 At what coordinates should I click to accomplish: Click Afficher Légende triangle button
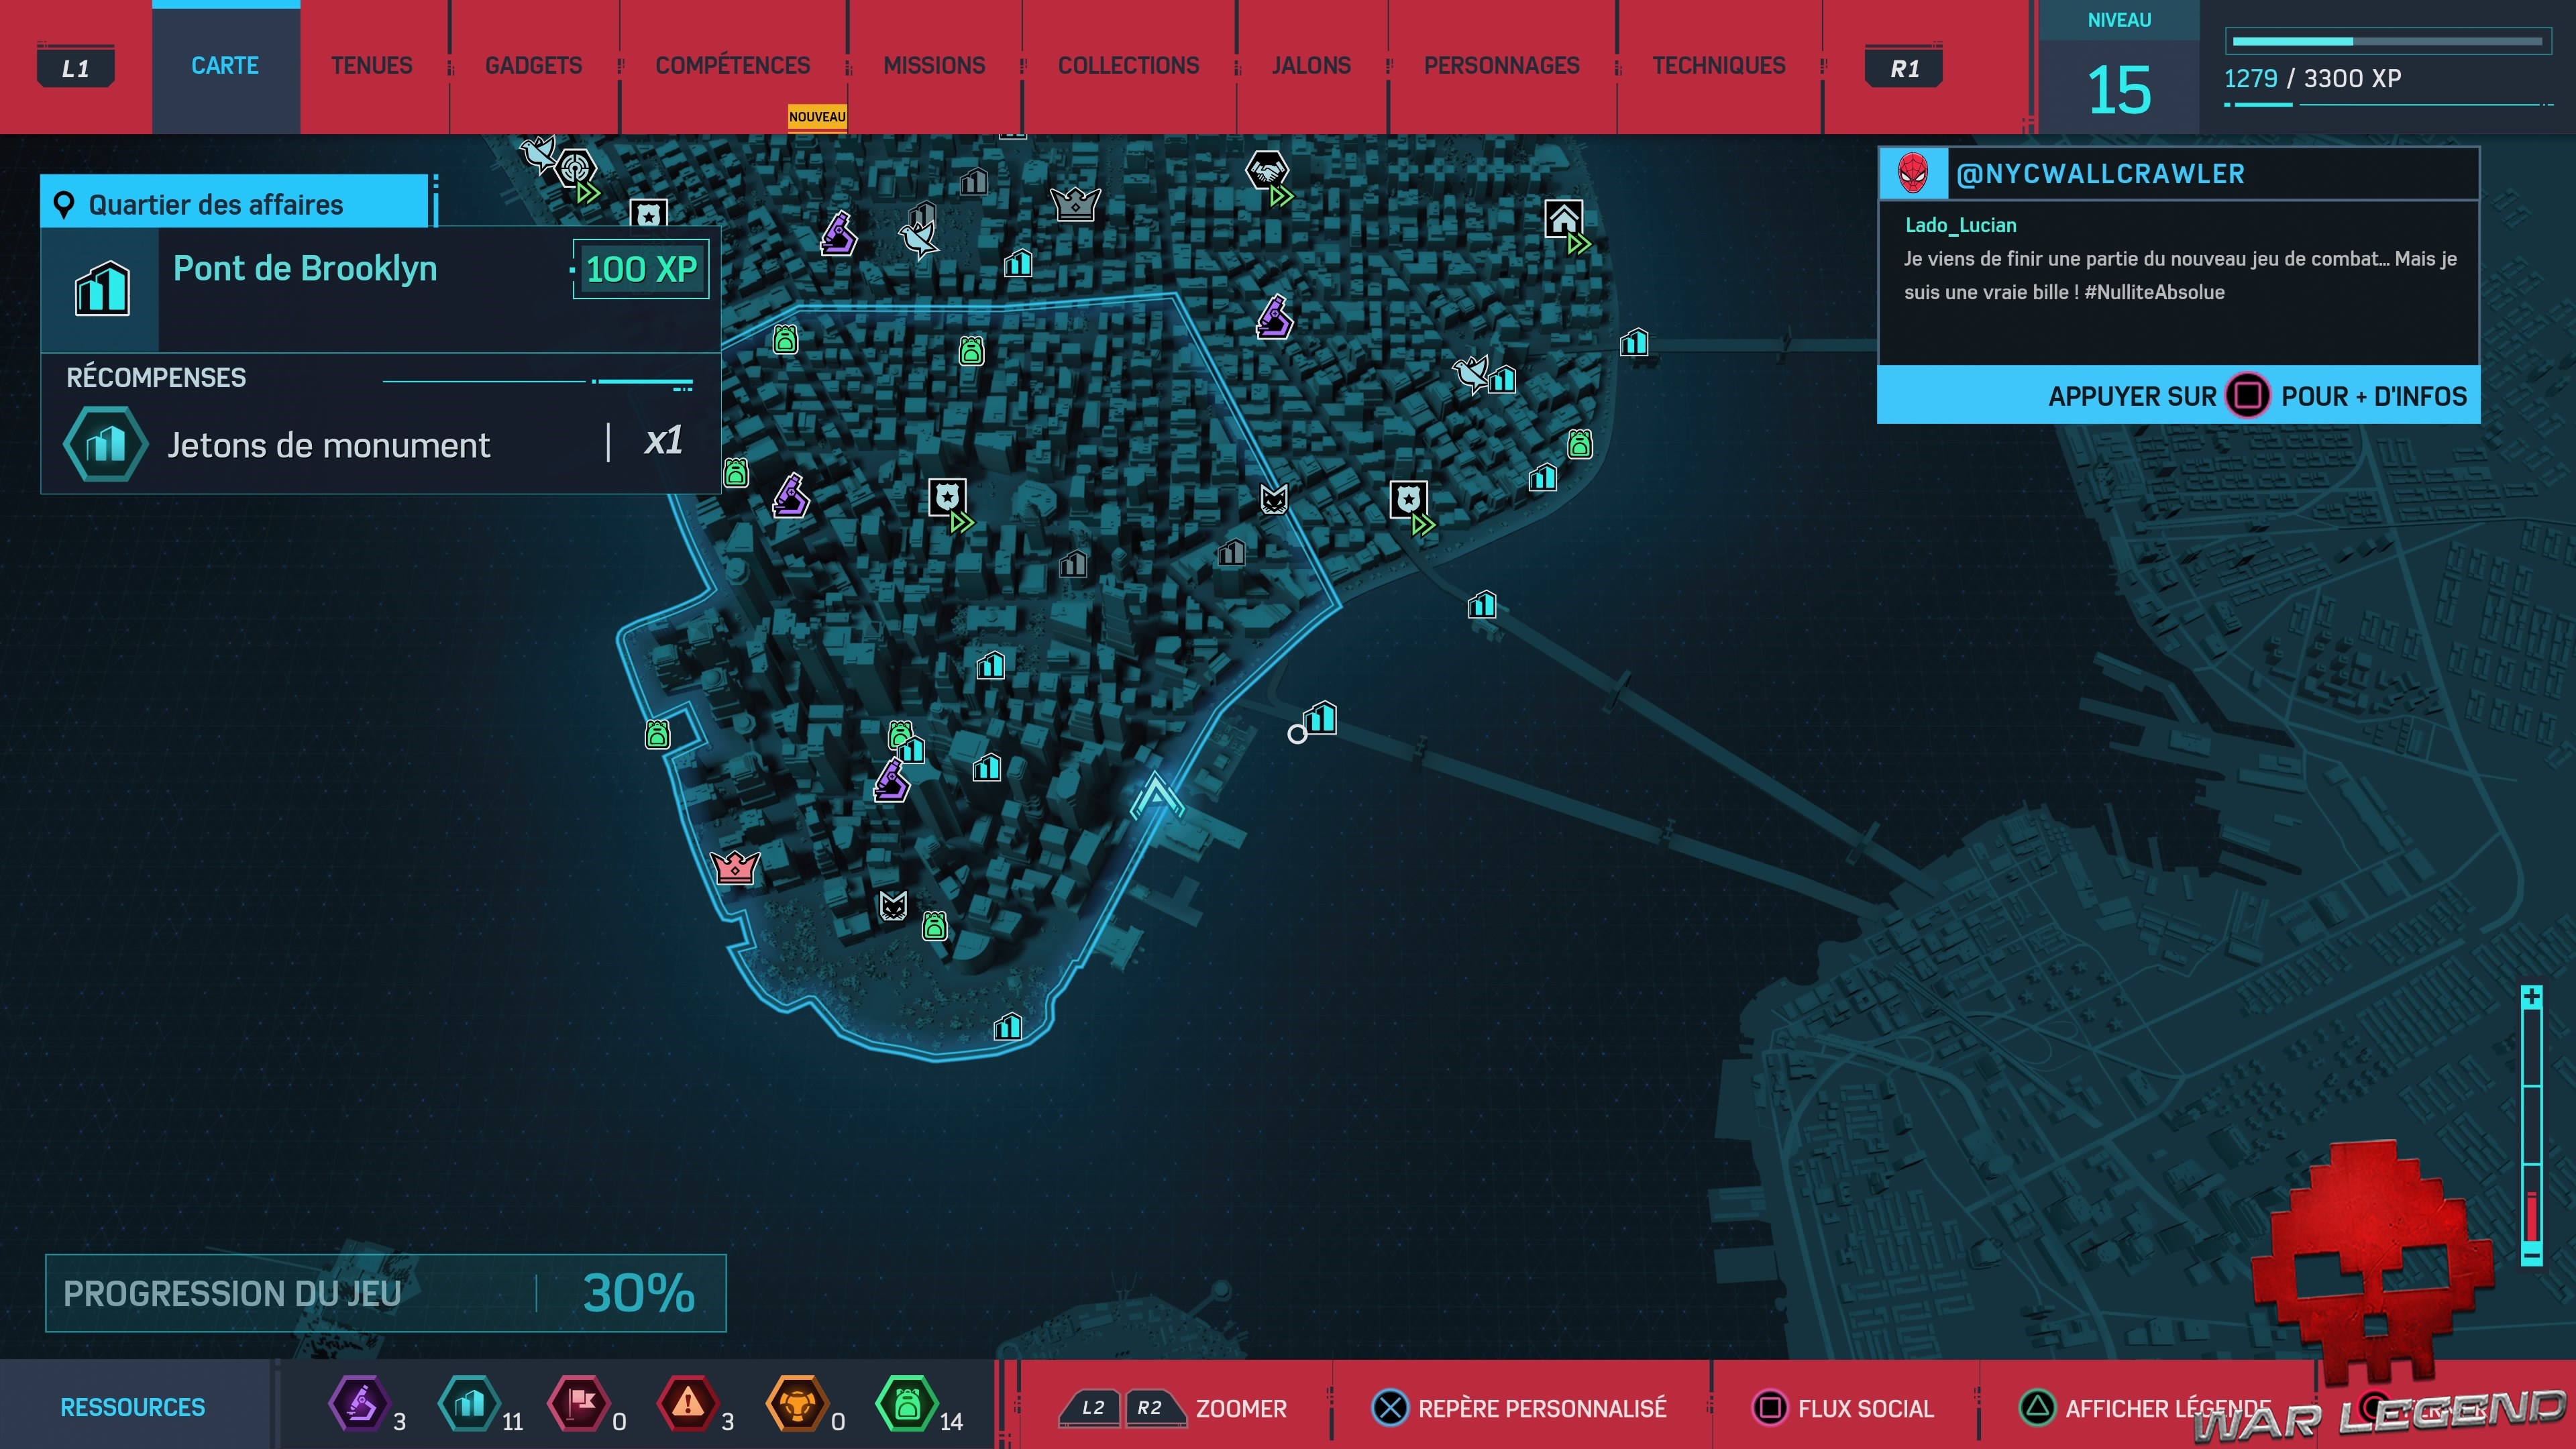pyautogui.click(x=2037, y=1408)
